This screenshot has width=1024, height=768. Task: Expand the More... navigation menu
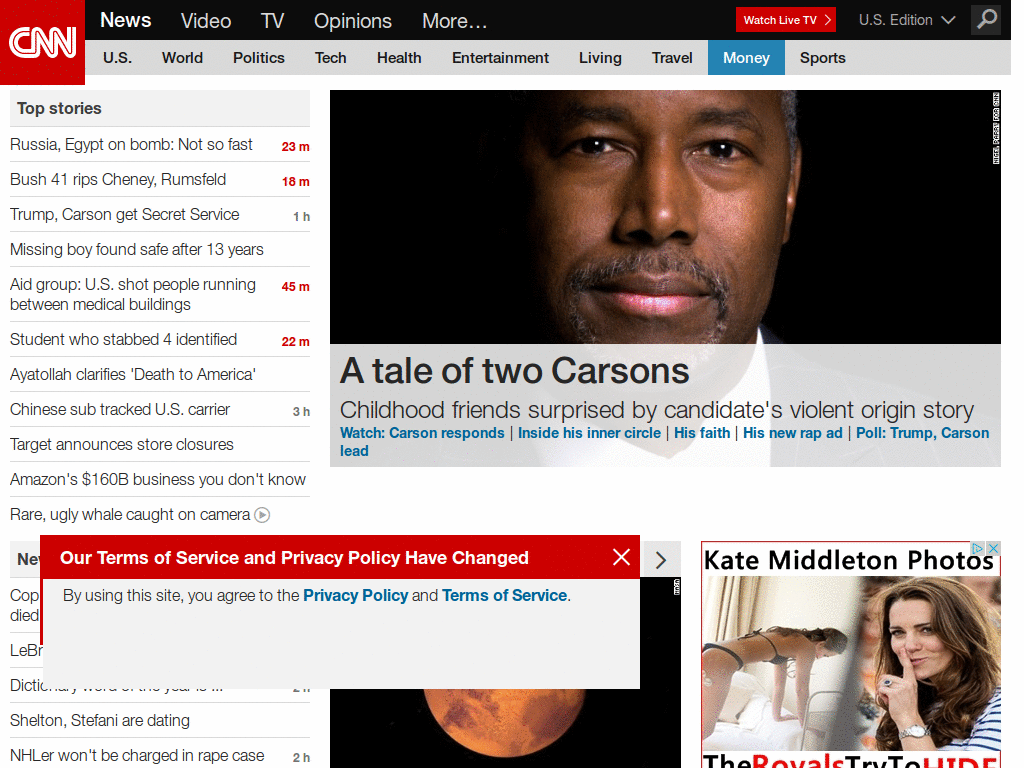pos(454,20)
